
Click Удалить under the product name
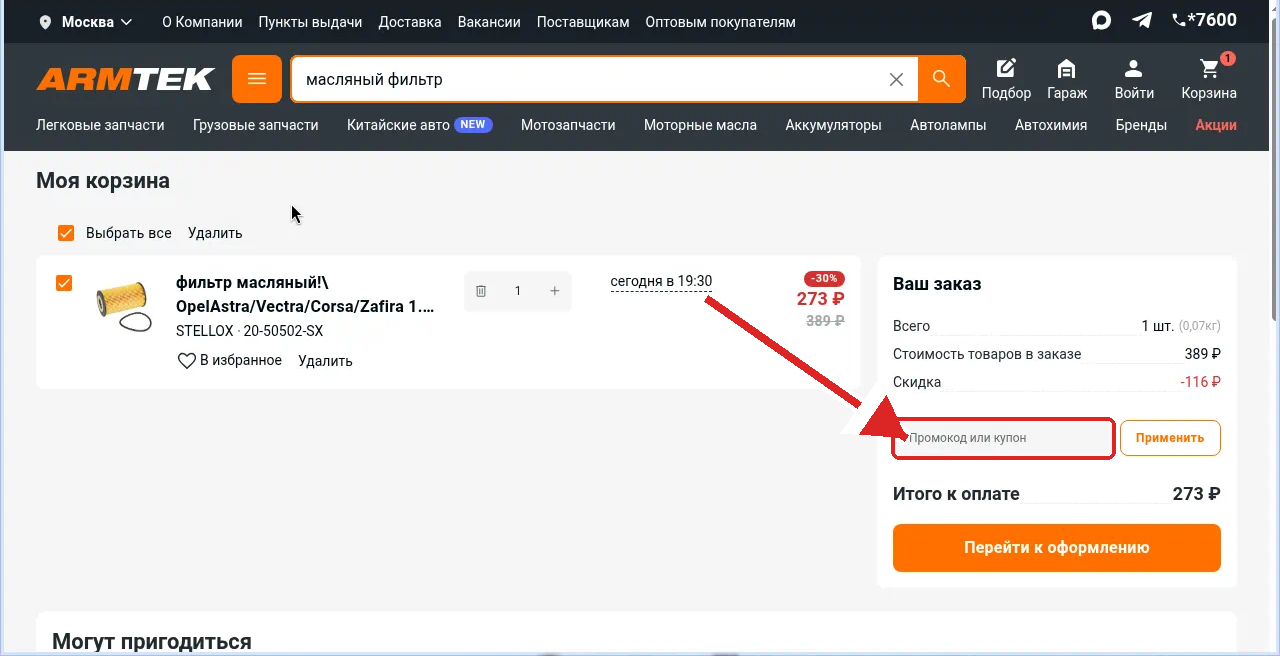tap(325, 361)
